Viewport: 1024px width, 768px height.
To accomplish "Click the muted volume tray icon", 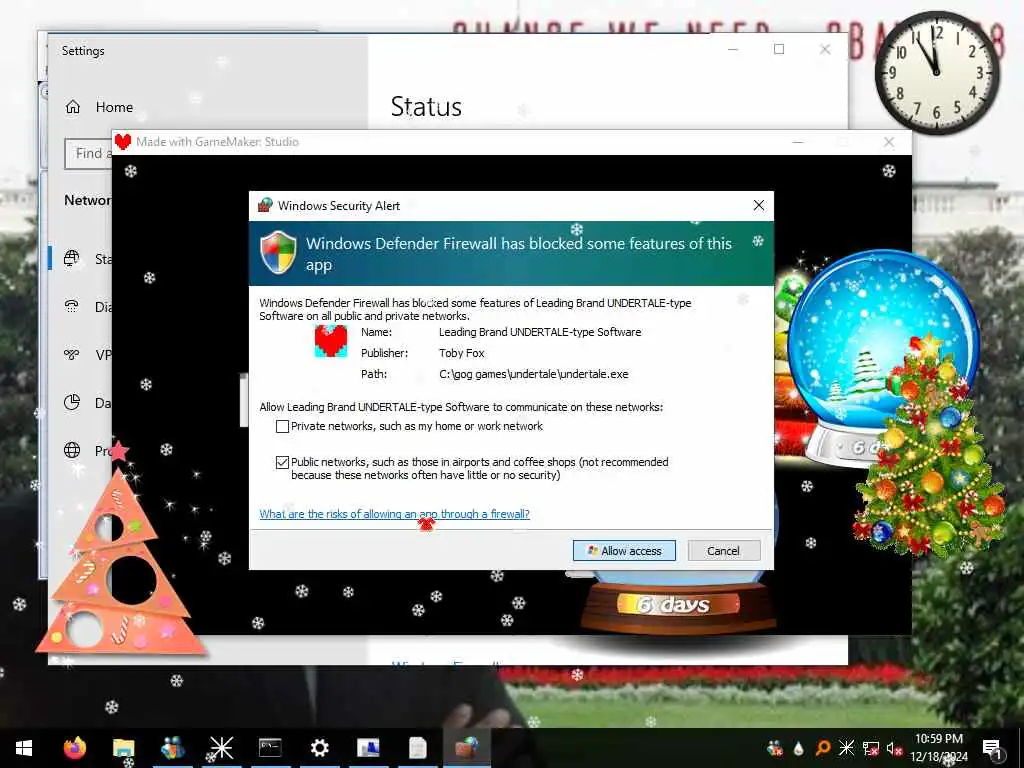I will 894,748.
